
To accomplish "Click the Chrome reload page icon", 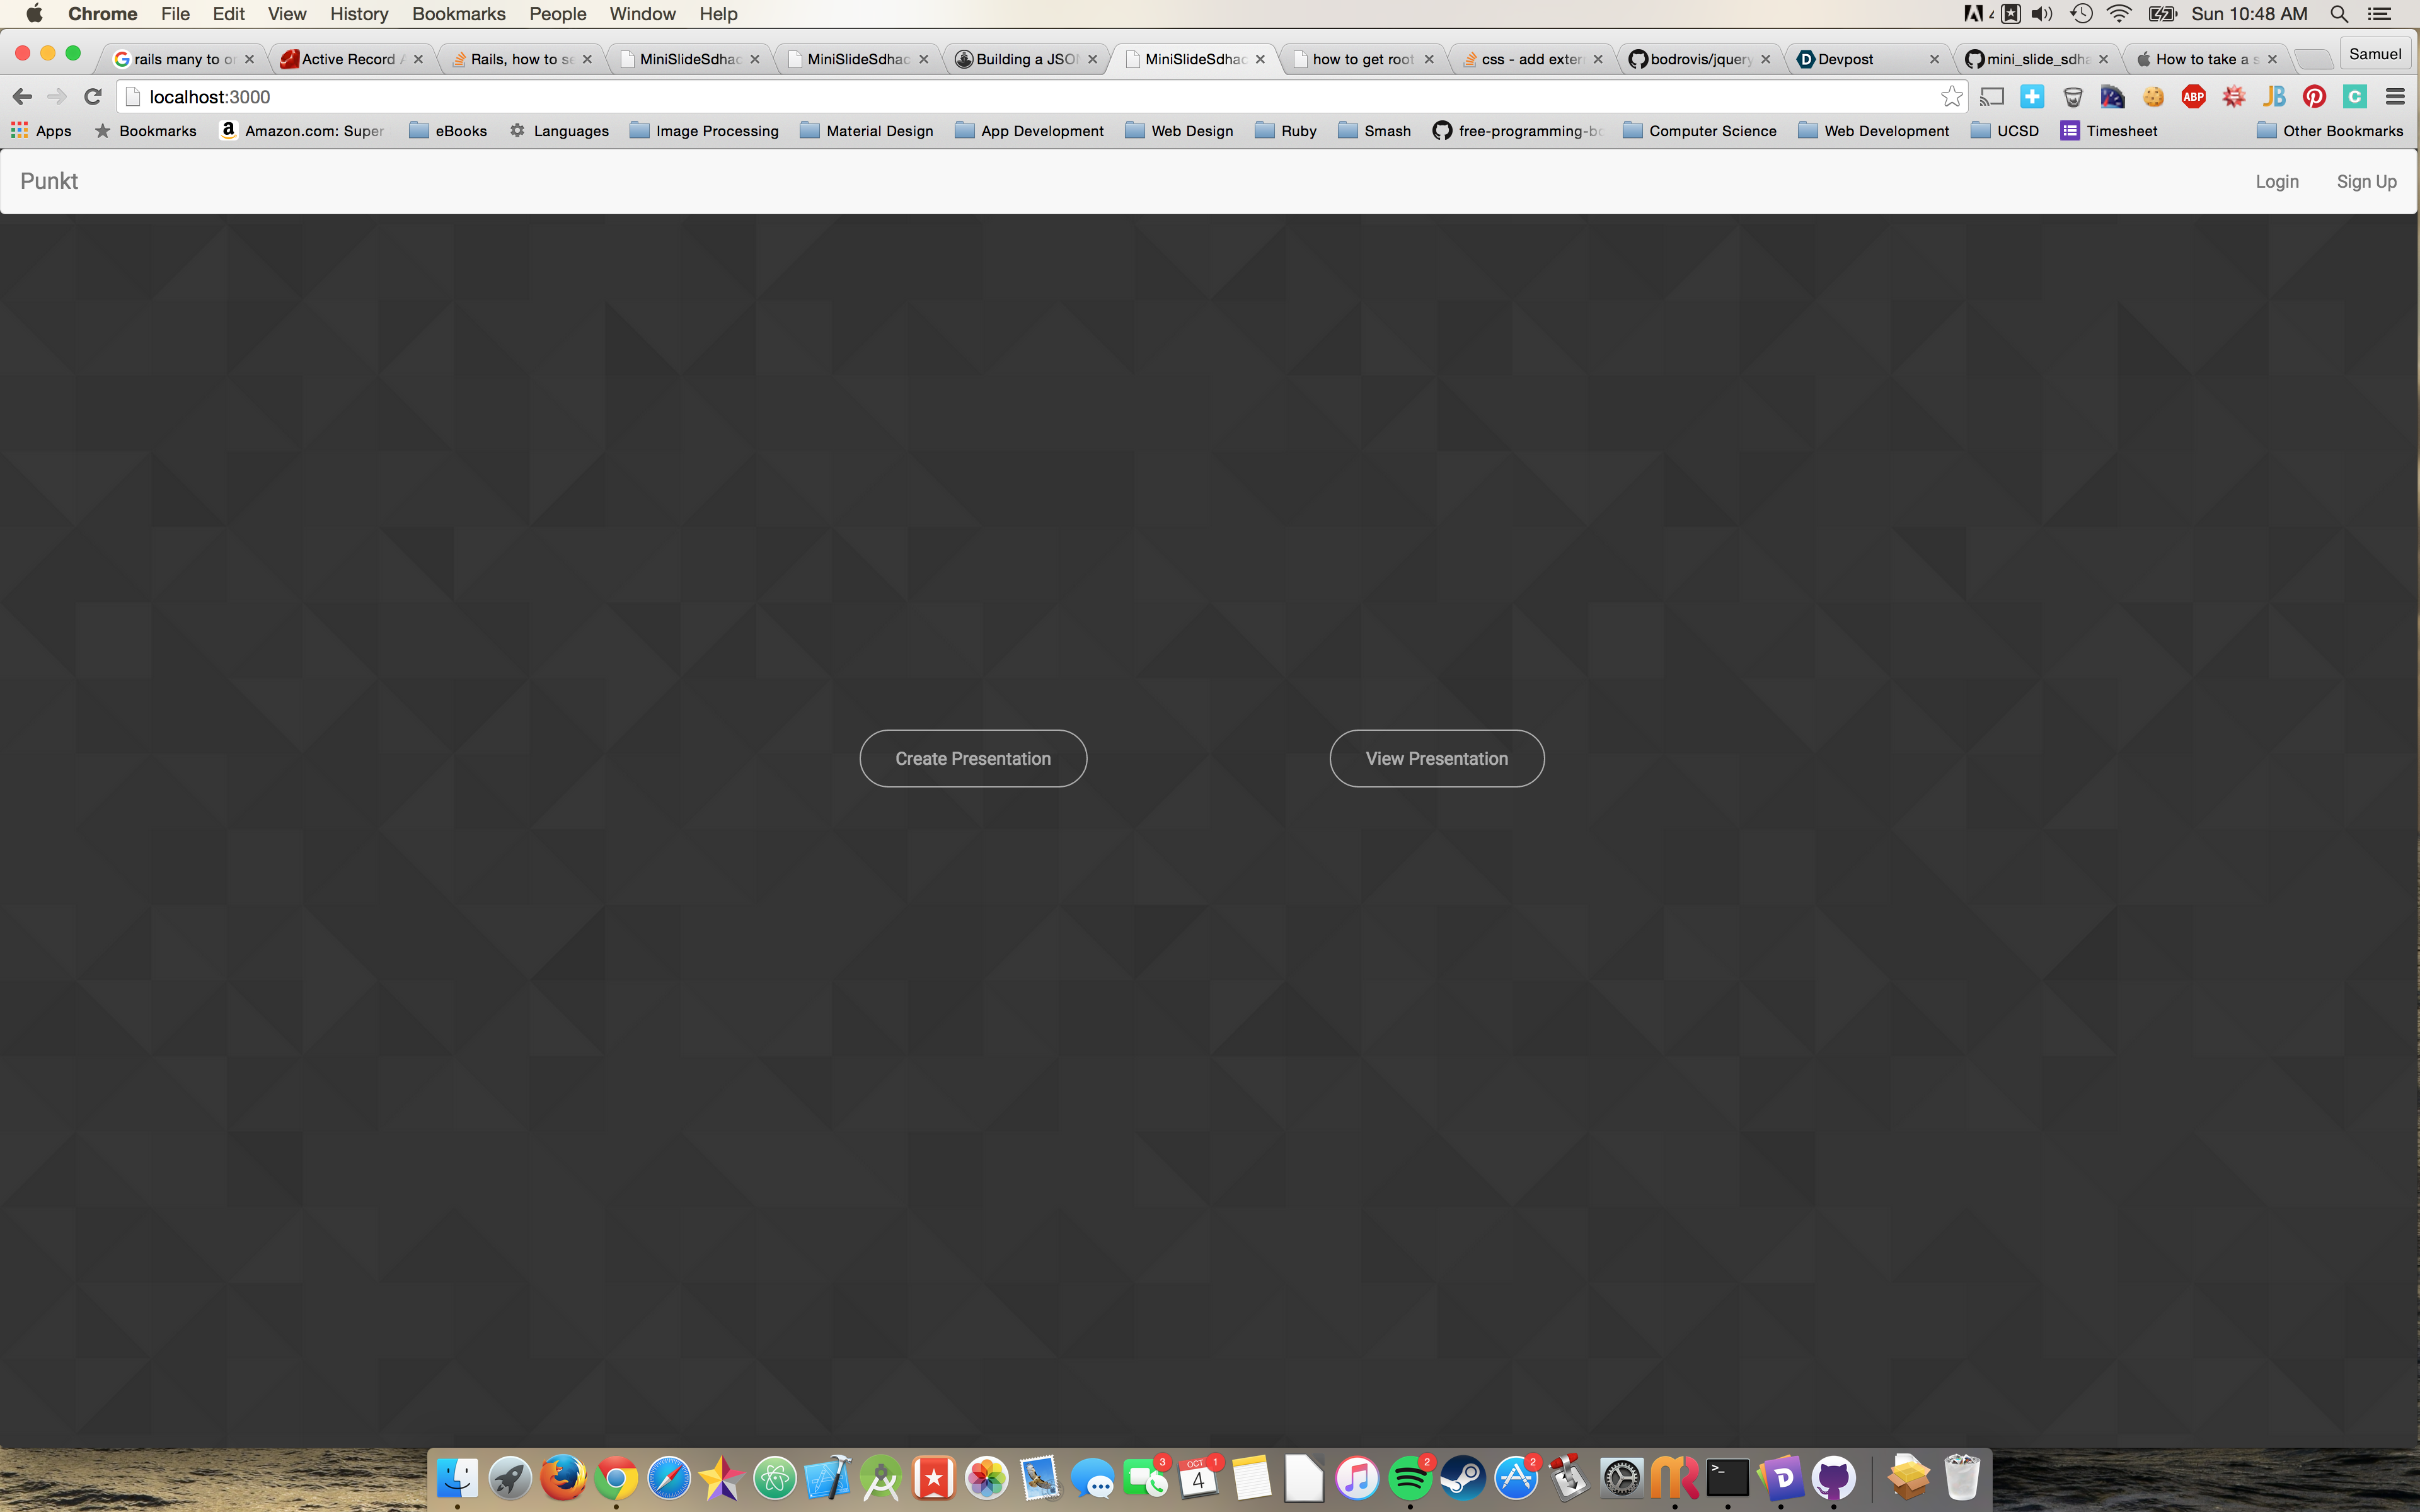I will [x=93, y=97].
